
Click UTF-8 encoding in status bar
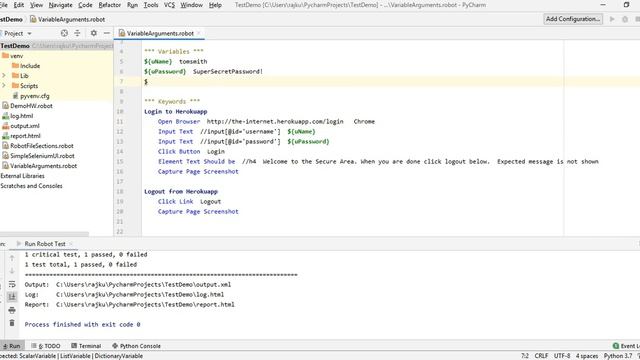click(x=562, y=356)
